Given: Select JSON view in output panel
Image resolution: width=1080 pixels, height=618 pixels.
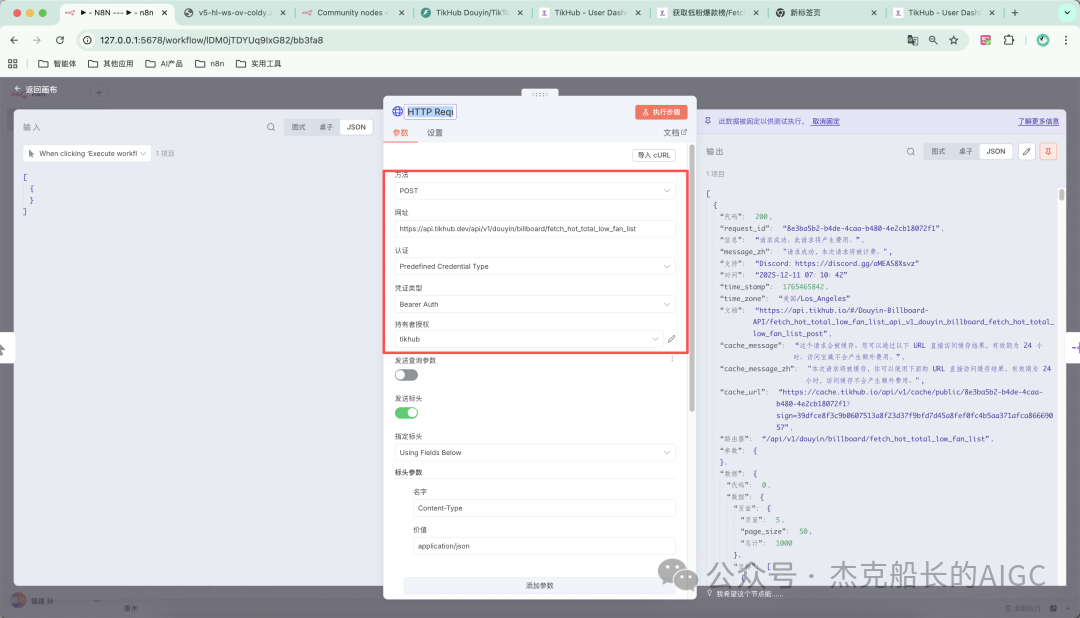Looking at the screenshot, I should (x=996, y=152).
